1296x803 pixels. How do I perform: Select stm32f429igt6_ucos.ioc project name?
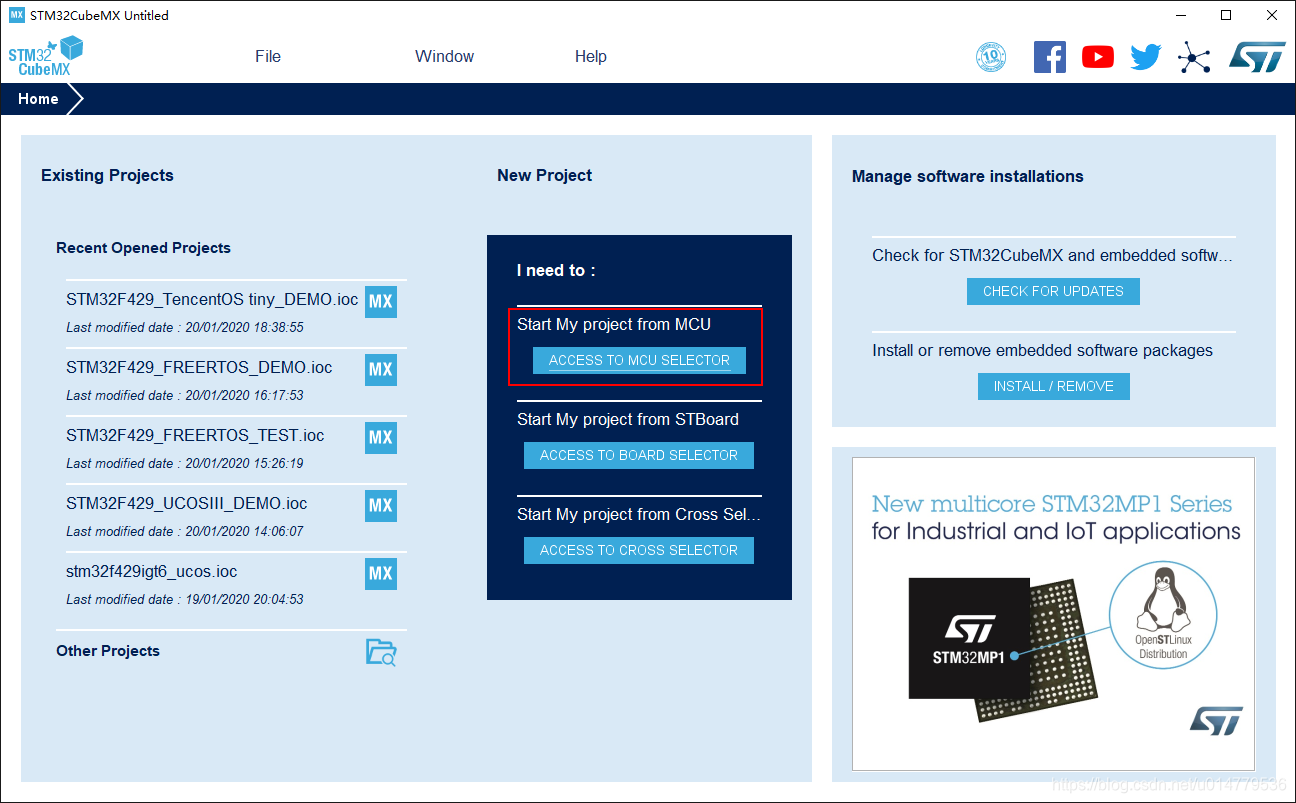point(152,571)
